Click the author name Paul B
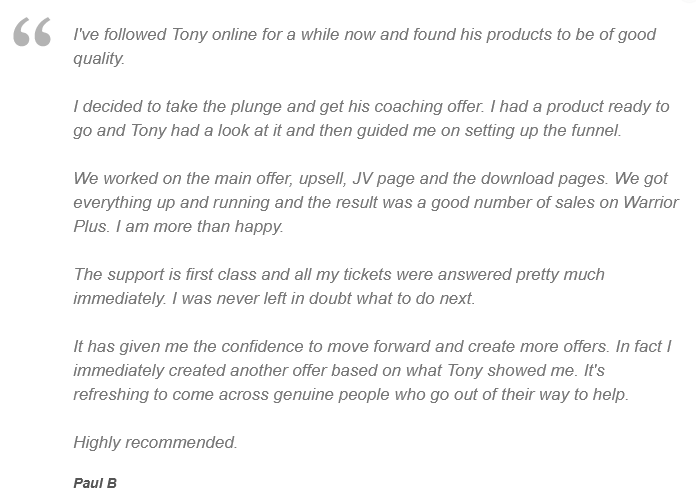Image resolution: width=696 pixels, height=503 pixels. 95,483
